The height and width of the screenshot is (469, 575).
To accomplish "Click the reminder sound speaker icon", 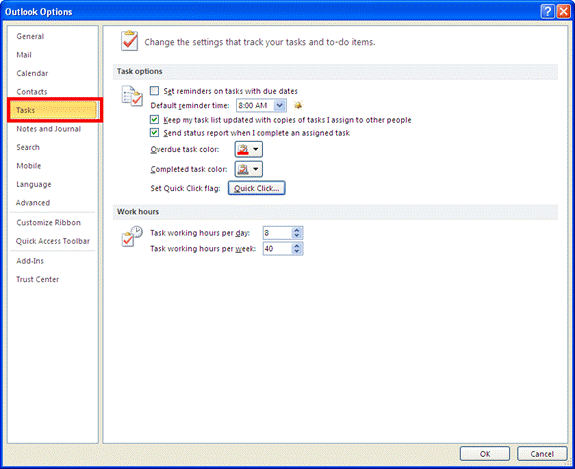I will tap(298, 106).
